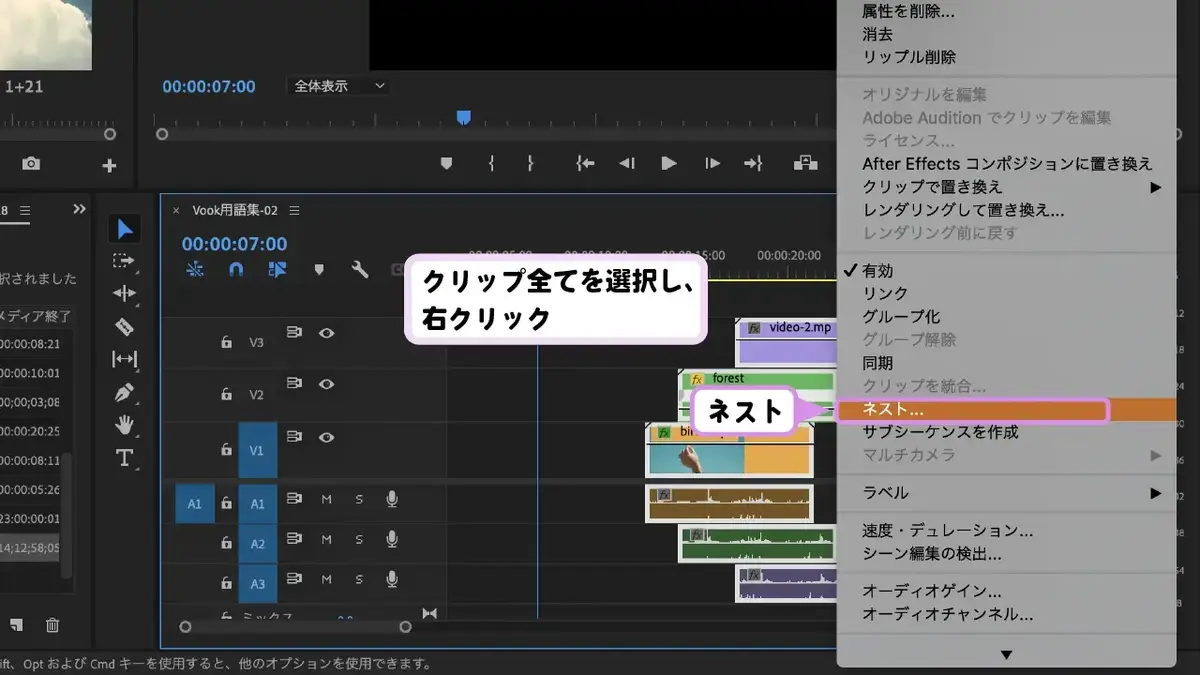1200x675 pixels.
Task: Toggle the timeline Snap magnet icon
Action: tap(236, 269)
